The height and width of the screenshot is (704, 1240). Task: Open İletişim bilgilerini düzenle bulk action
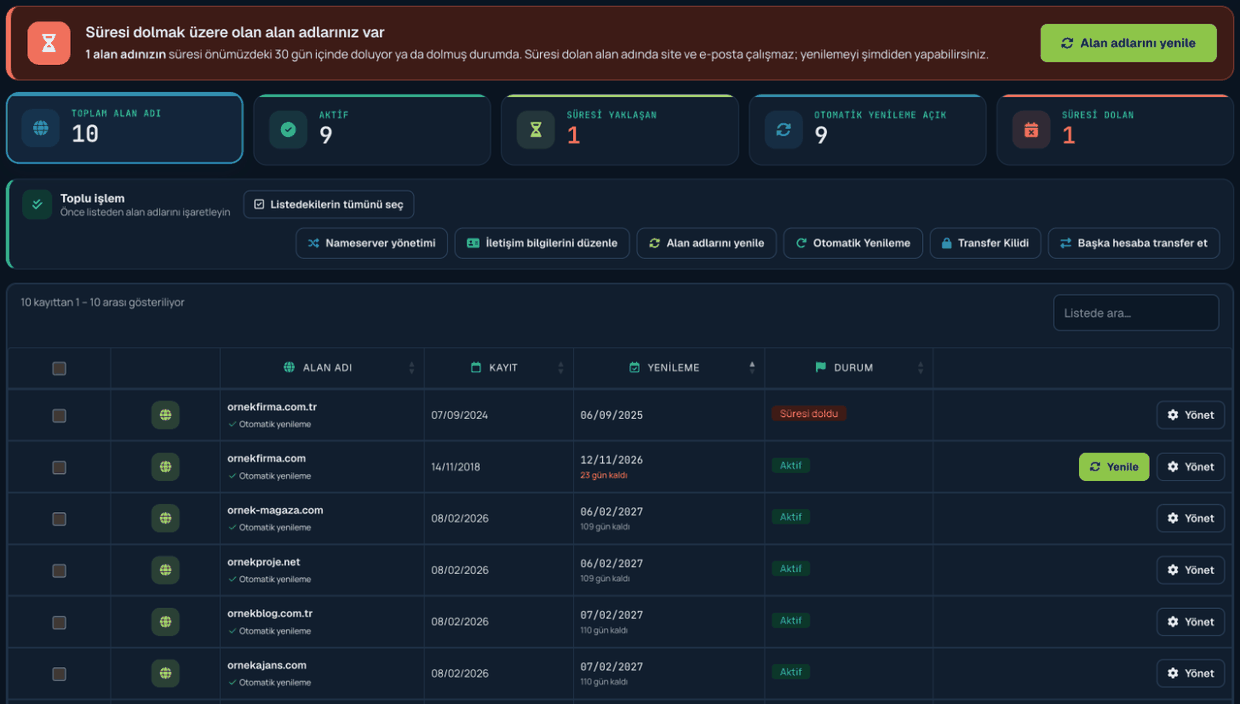(542, 243)
